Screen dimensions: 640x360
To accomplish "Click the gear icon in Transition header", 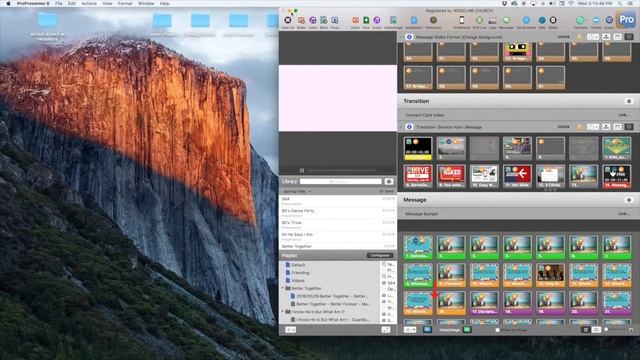I will click(629, 101).
